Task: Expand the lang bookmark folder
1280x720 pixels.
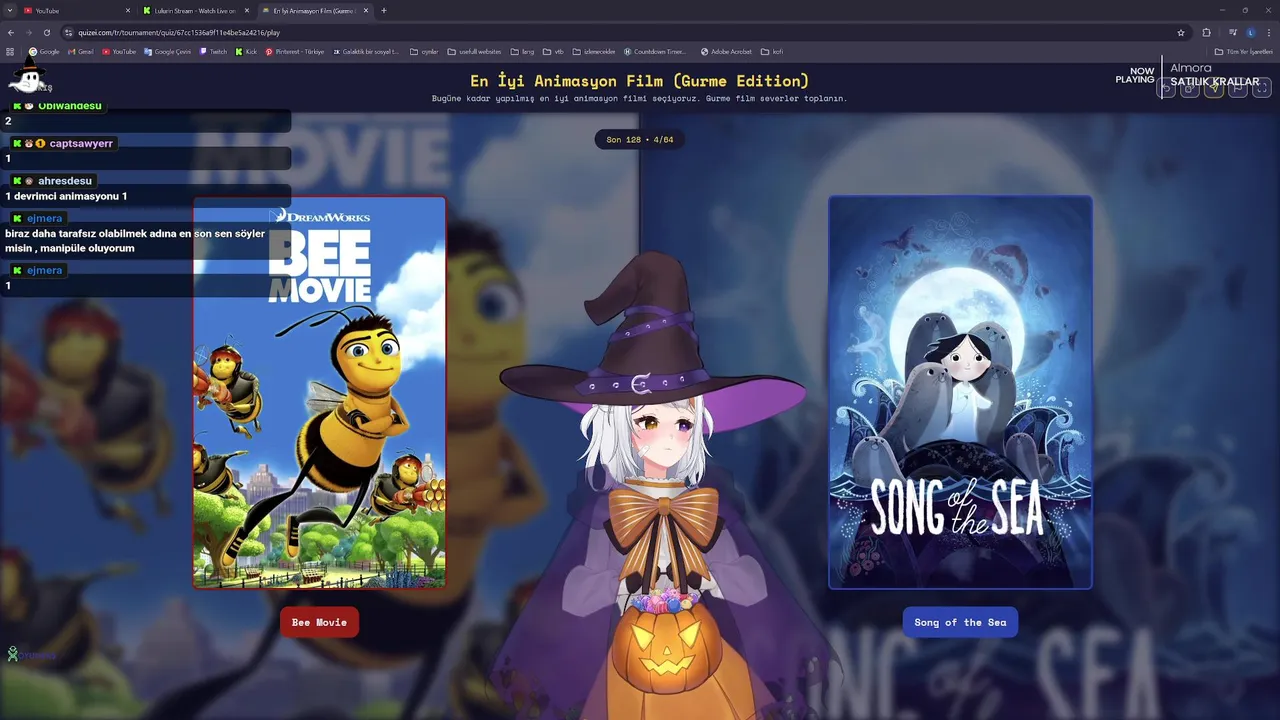Action: 522,51
